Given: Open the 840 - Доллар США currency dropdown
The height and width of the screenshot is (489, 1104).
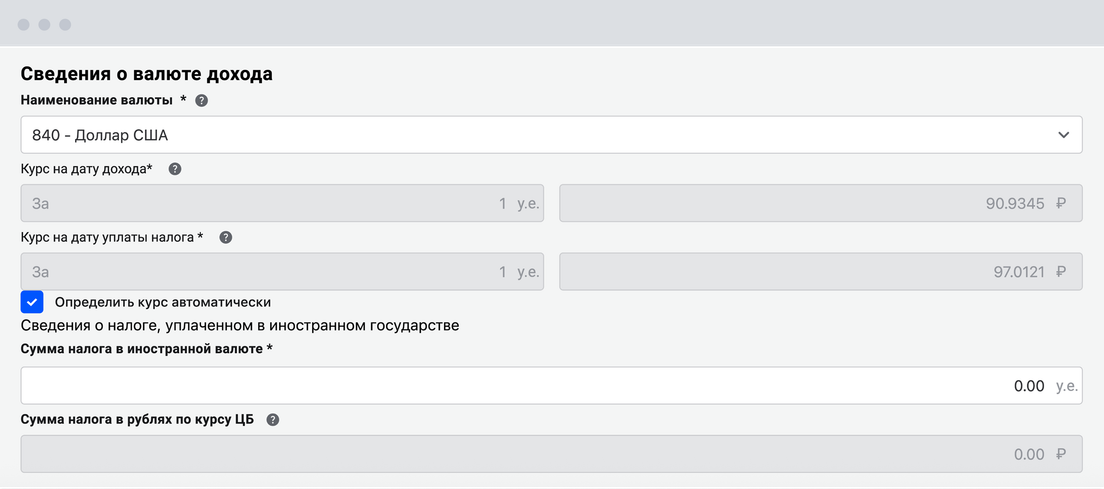Looking at the screenshot, I should pos(551,135).
